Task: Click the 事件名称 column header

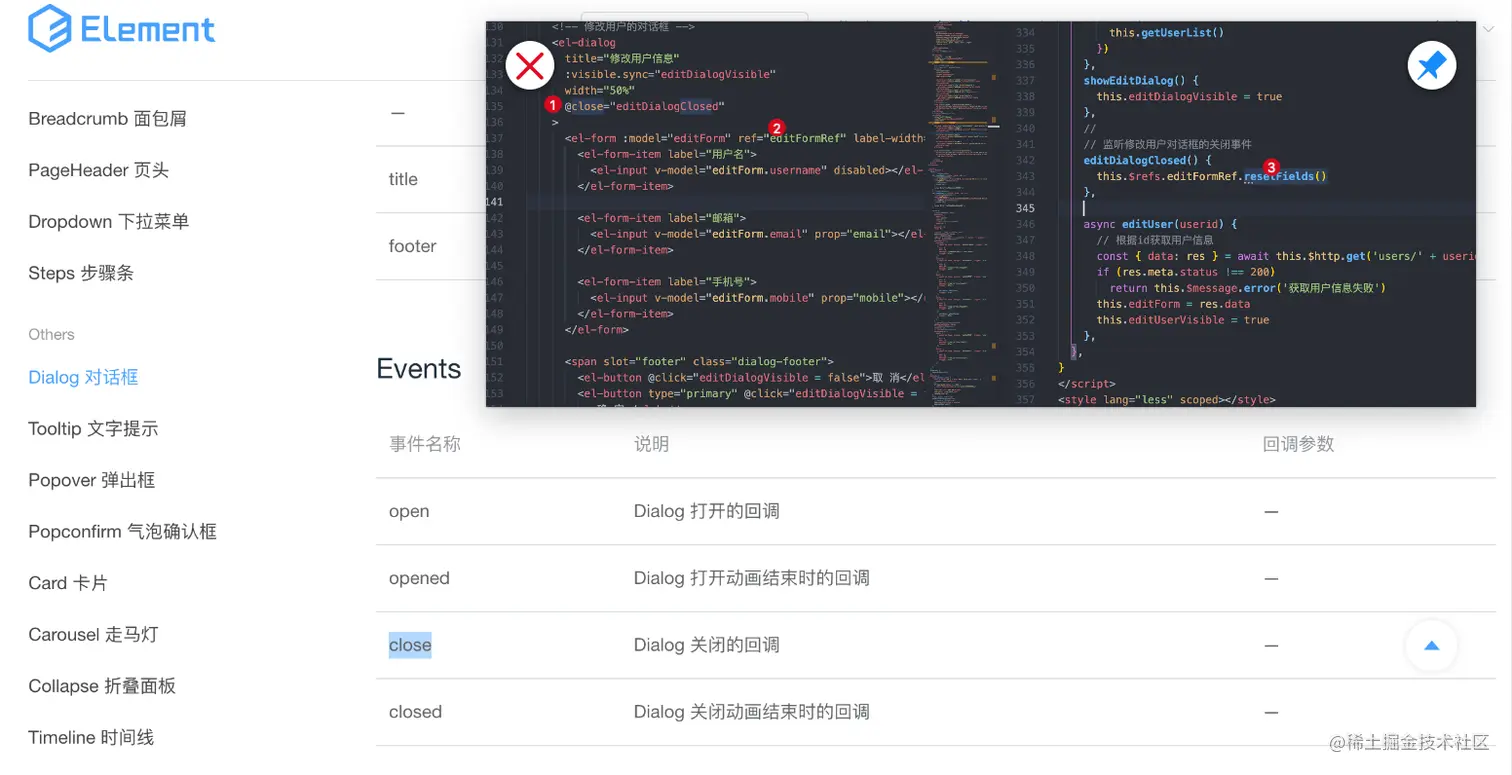Action: (425, 444)
